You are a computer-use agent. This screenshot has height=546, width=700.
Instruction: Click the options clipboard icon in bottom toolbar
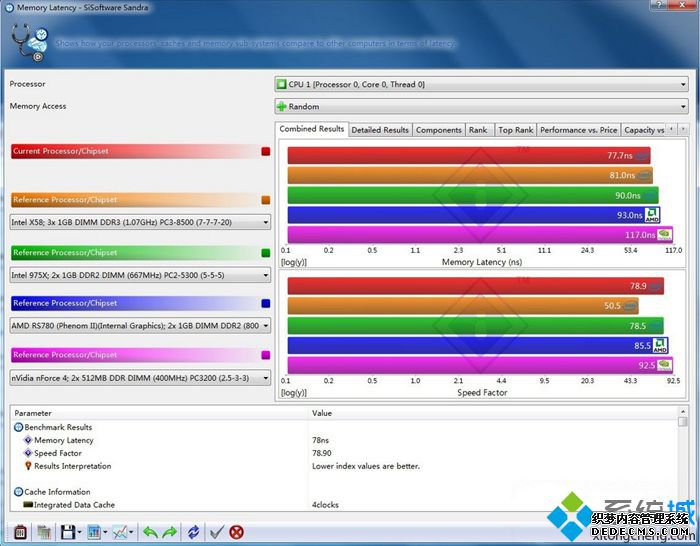20,532
